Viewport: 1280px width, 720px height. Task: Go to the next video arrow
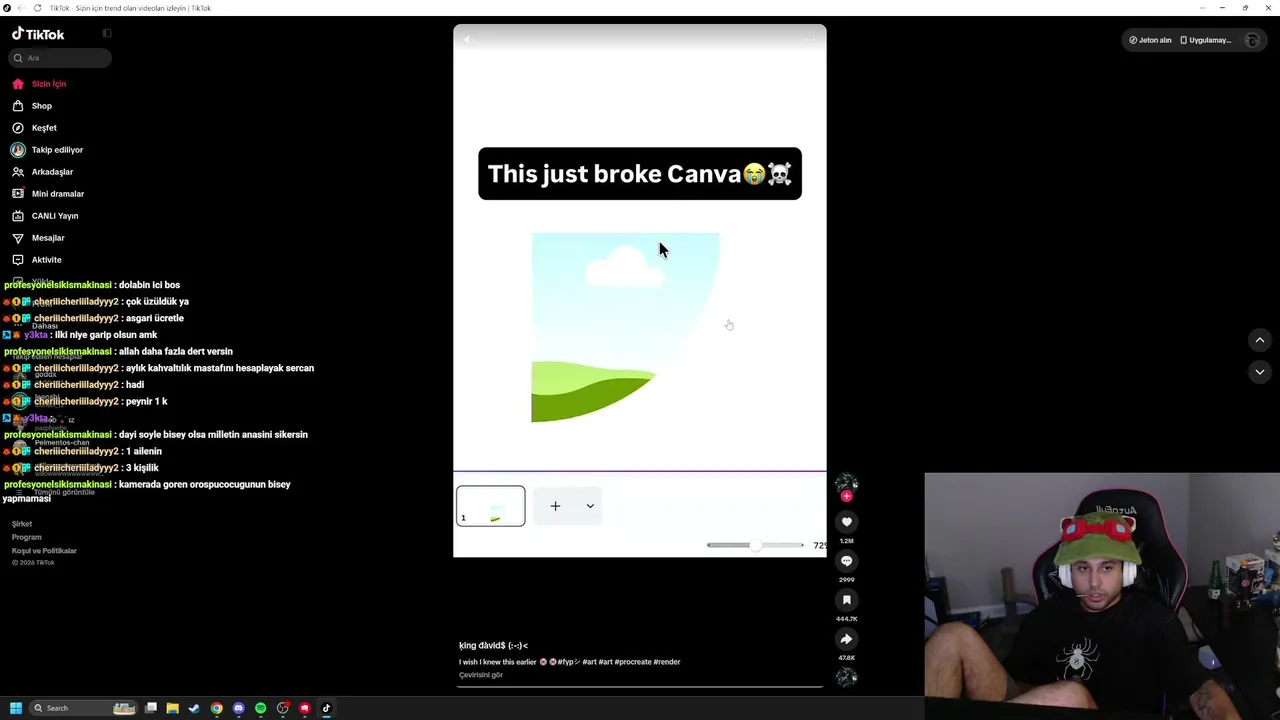[1260, 372]
